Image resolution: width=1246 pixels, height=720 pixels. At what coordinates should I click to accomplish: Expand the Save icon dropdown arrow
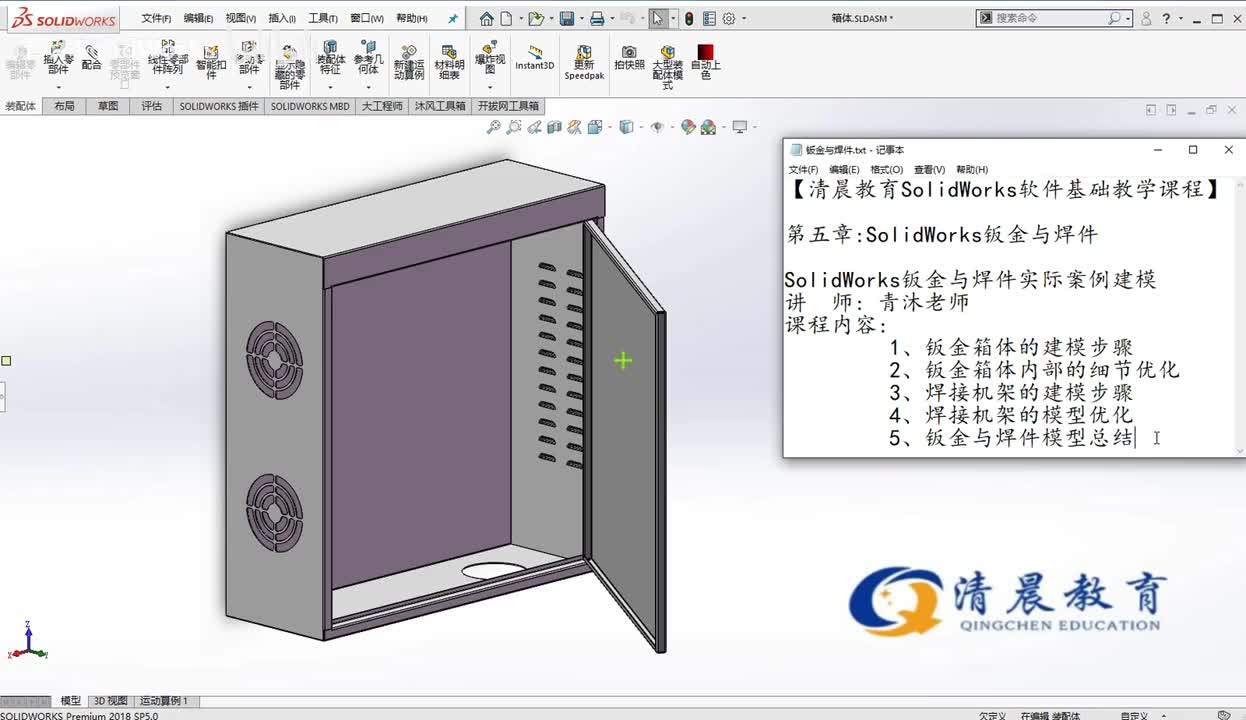pyautogui.click(x=580, y=18)
